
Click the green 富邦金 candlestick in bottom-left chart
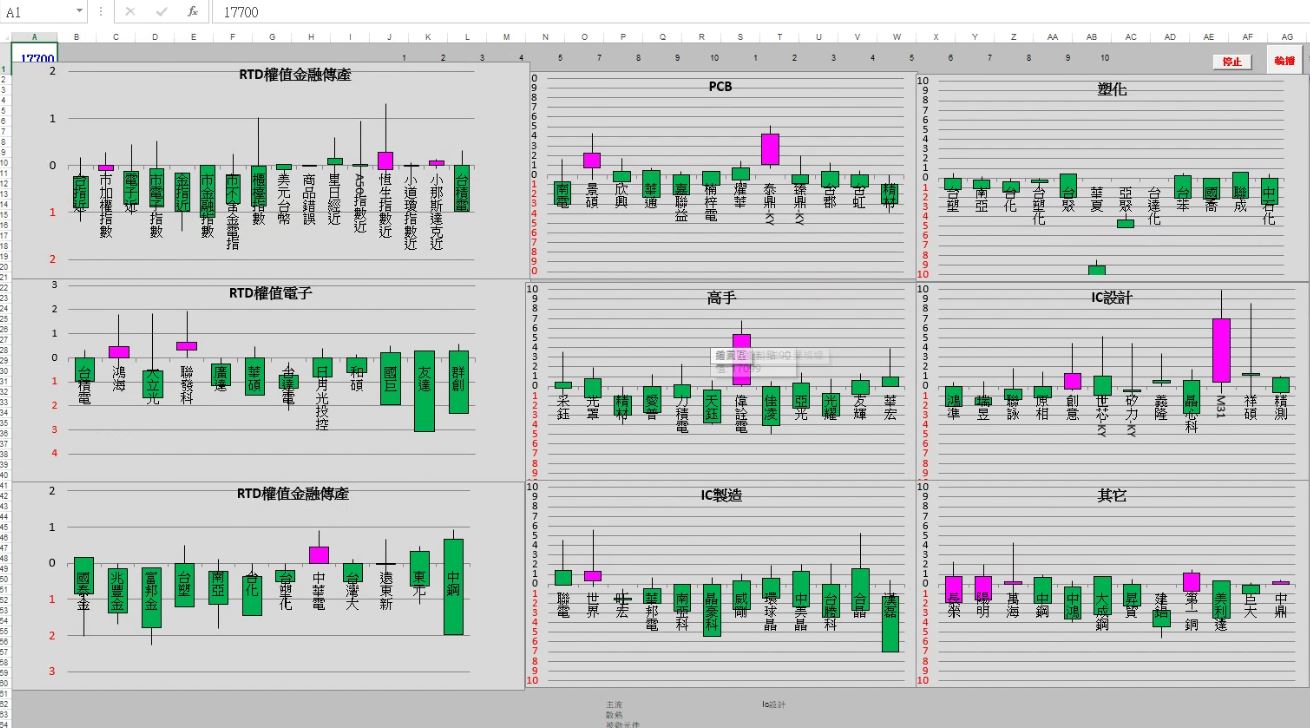151,597
